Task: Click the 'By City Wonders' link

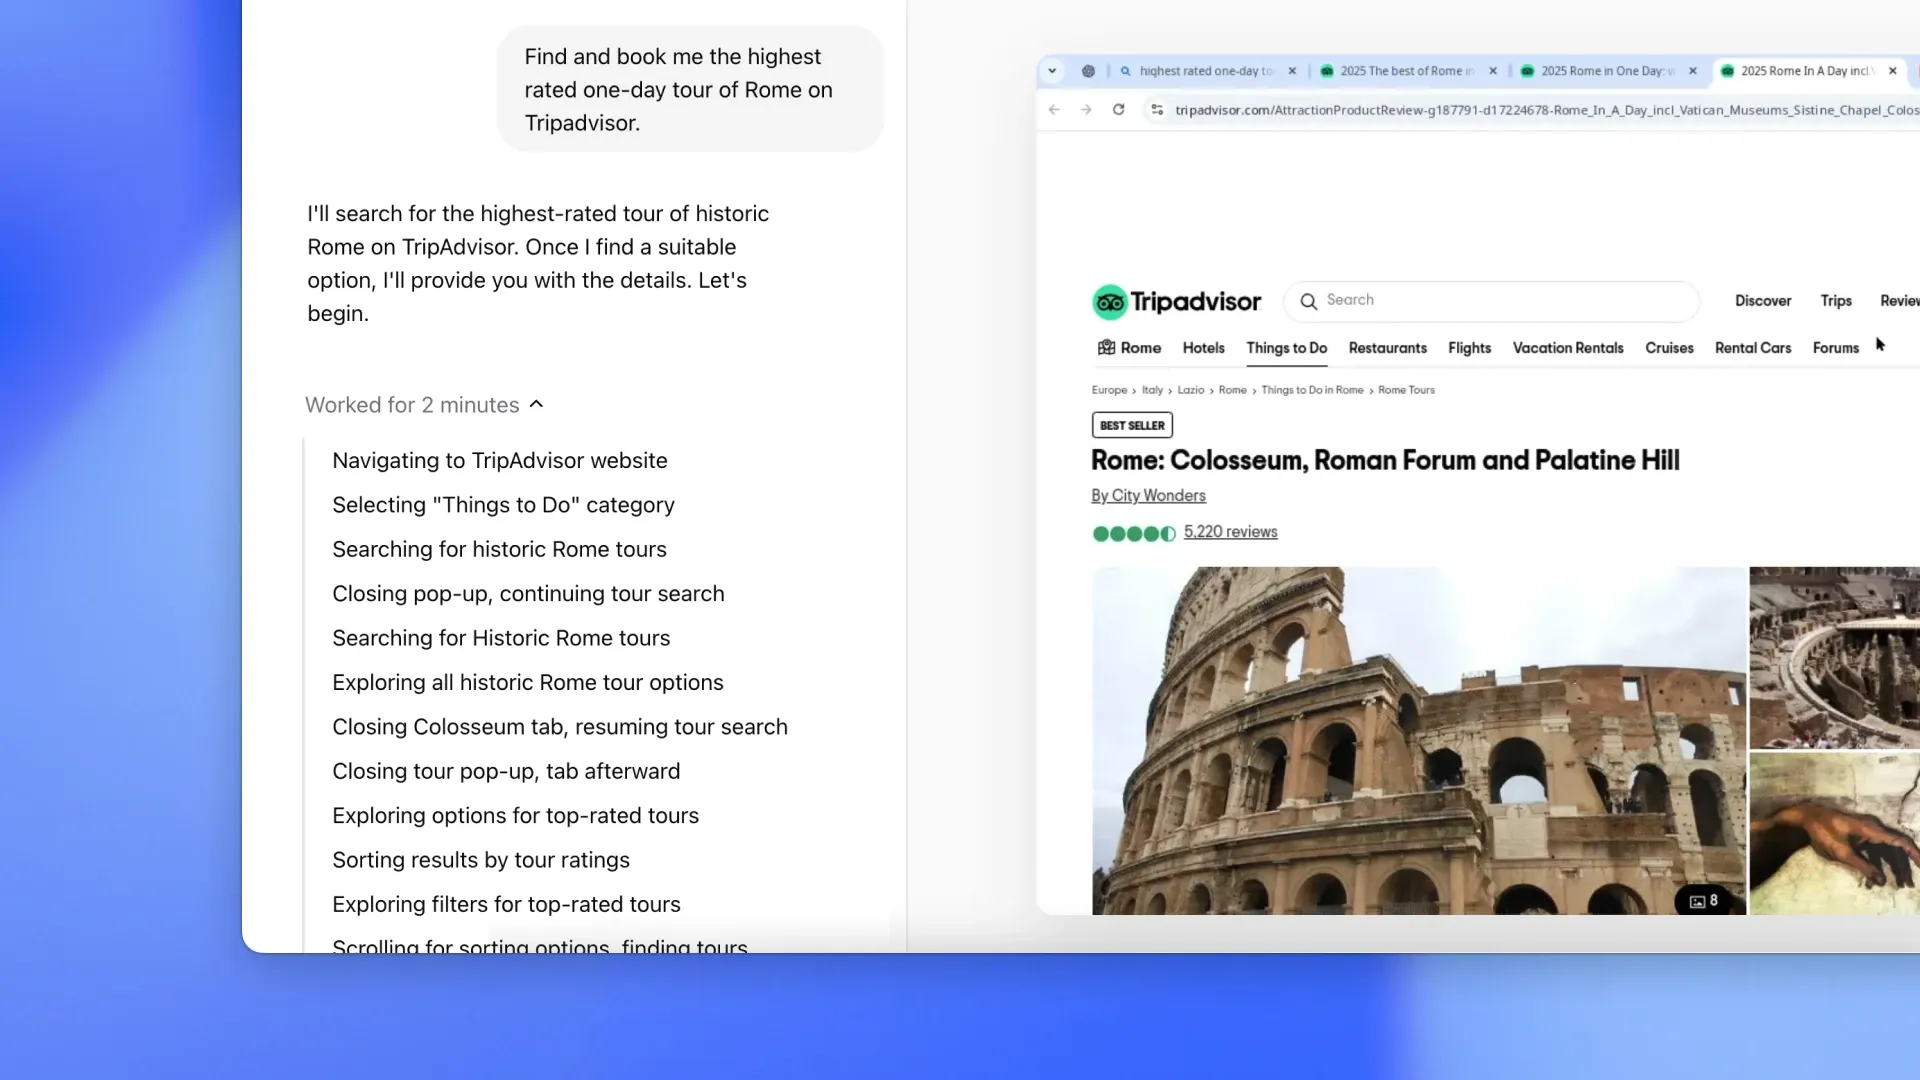Action: 1149,495
